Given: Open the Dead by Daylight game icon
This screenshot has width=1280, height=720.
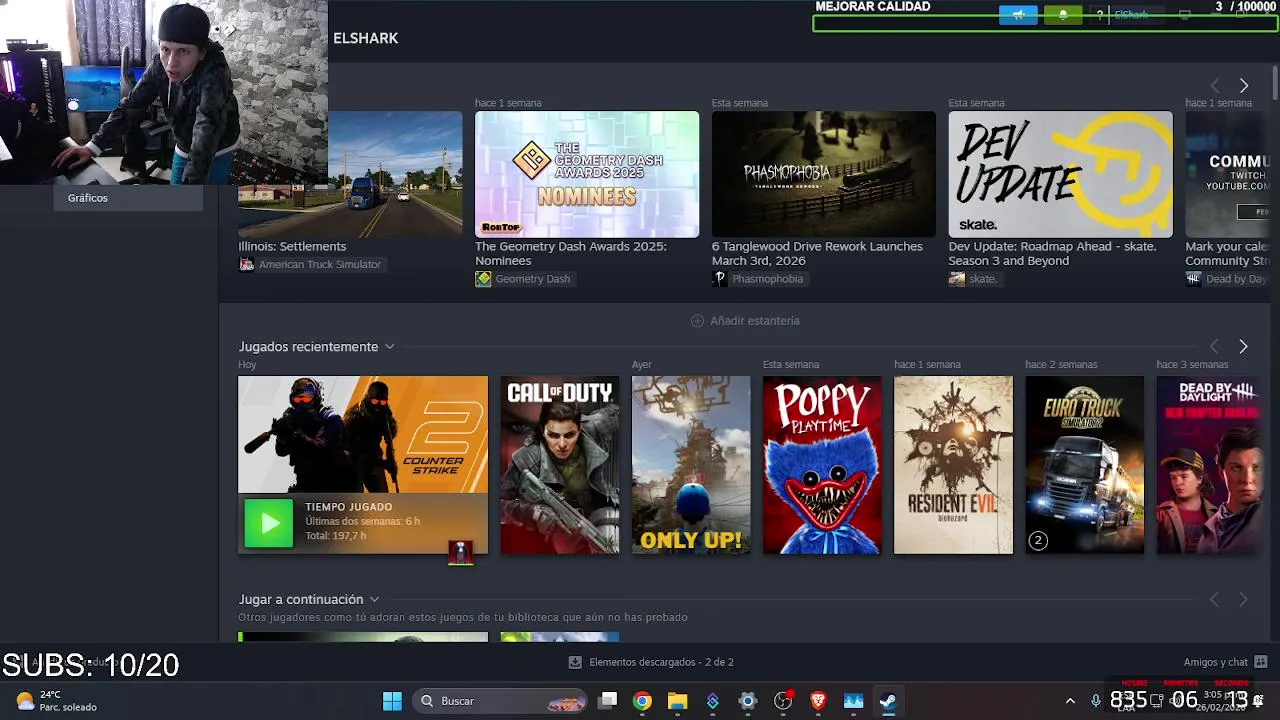Looking at the screenshot, I should pyautogui.click(x=1193, y=279).
